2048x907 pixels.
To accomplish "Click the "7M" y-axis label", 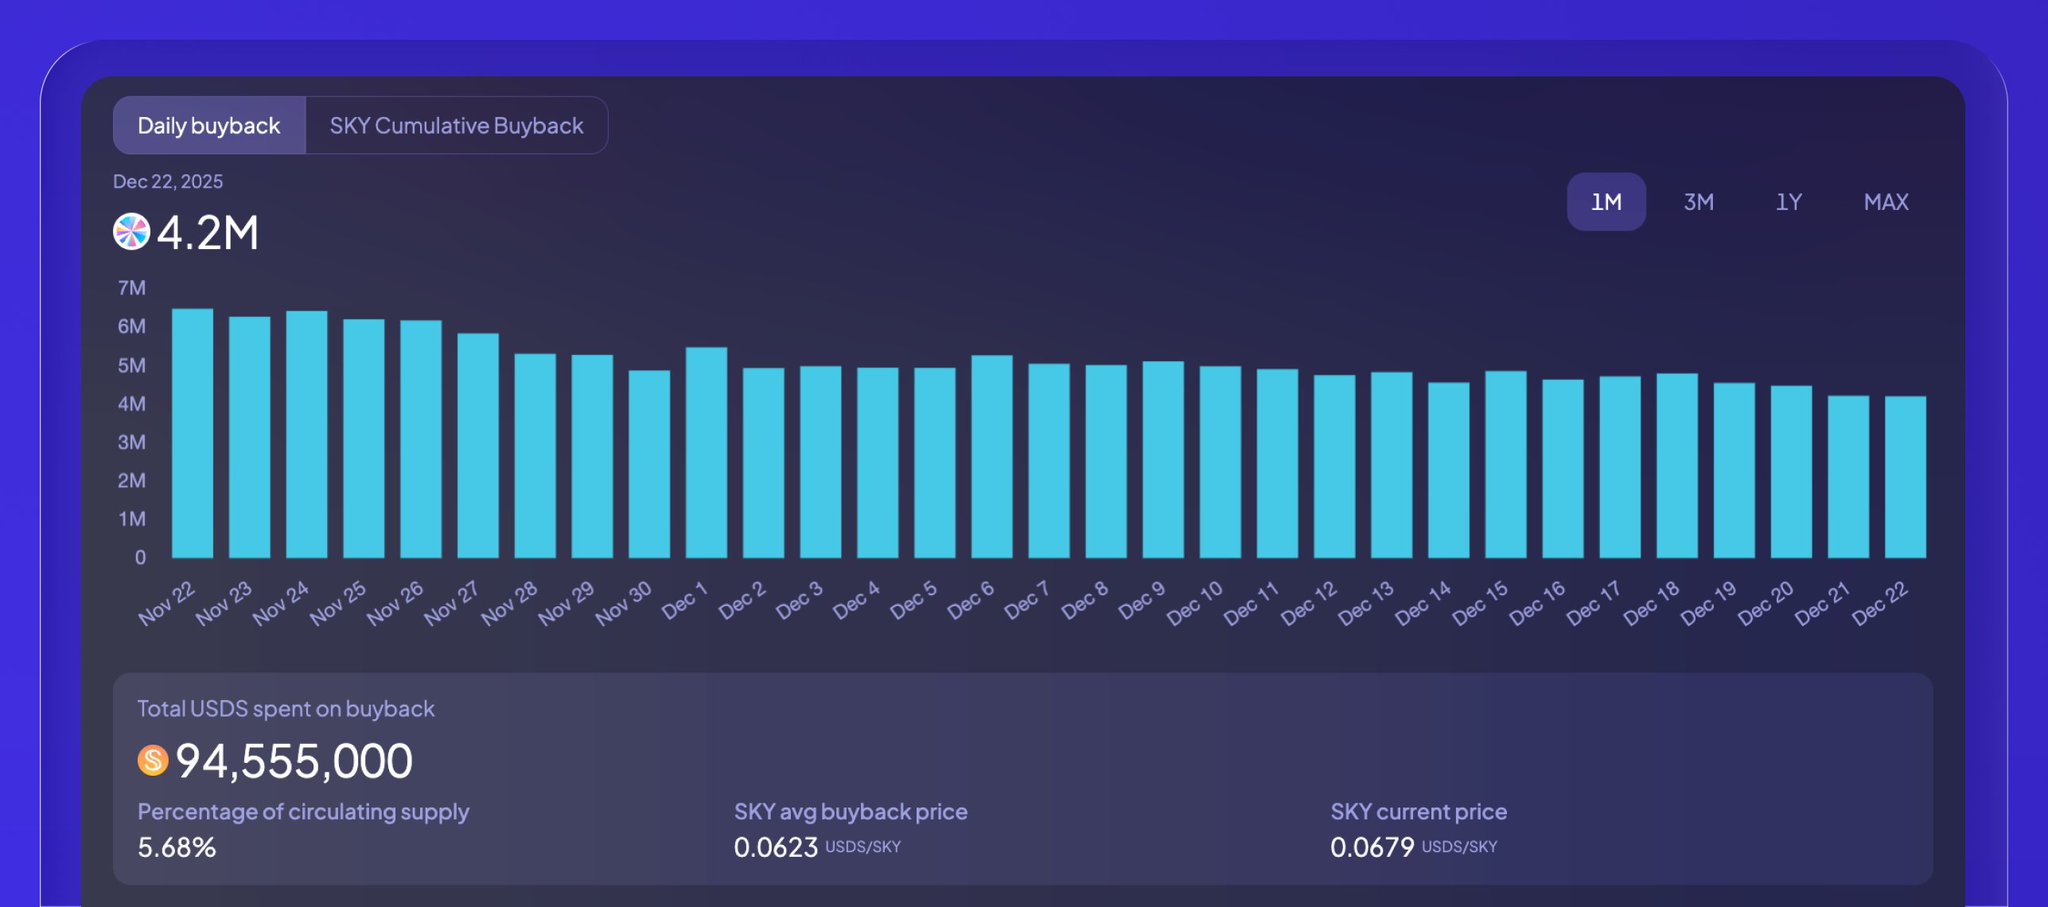I will pyautogui.click(x=132, y=288).
